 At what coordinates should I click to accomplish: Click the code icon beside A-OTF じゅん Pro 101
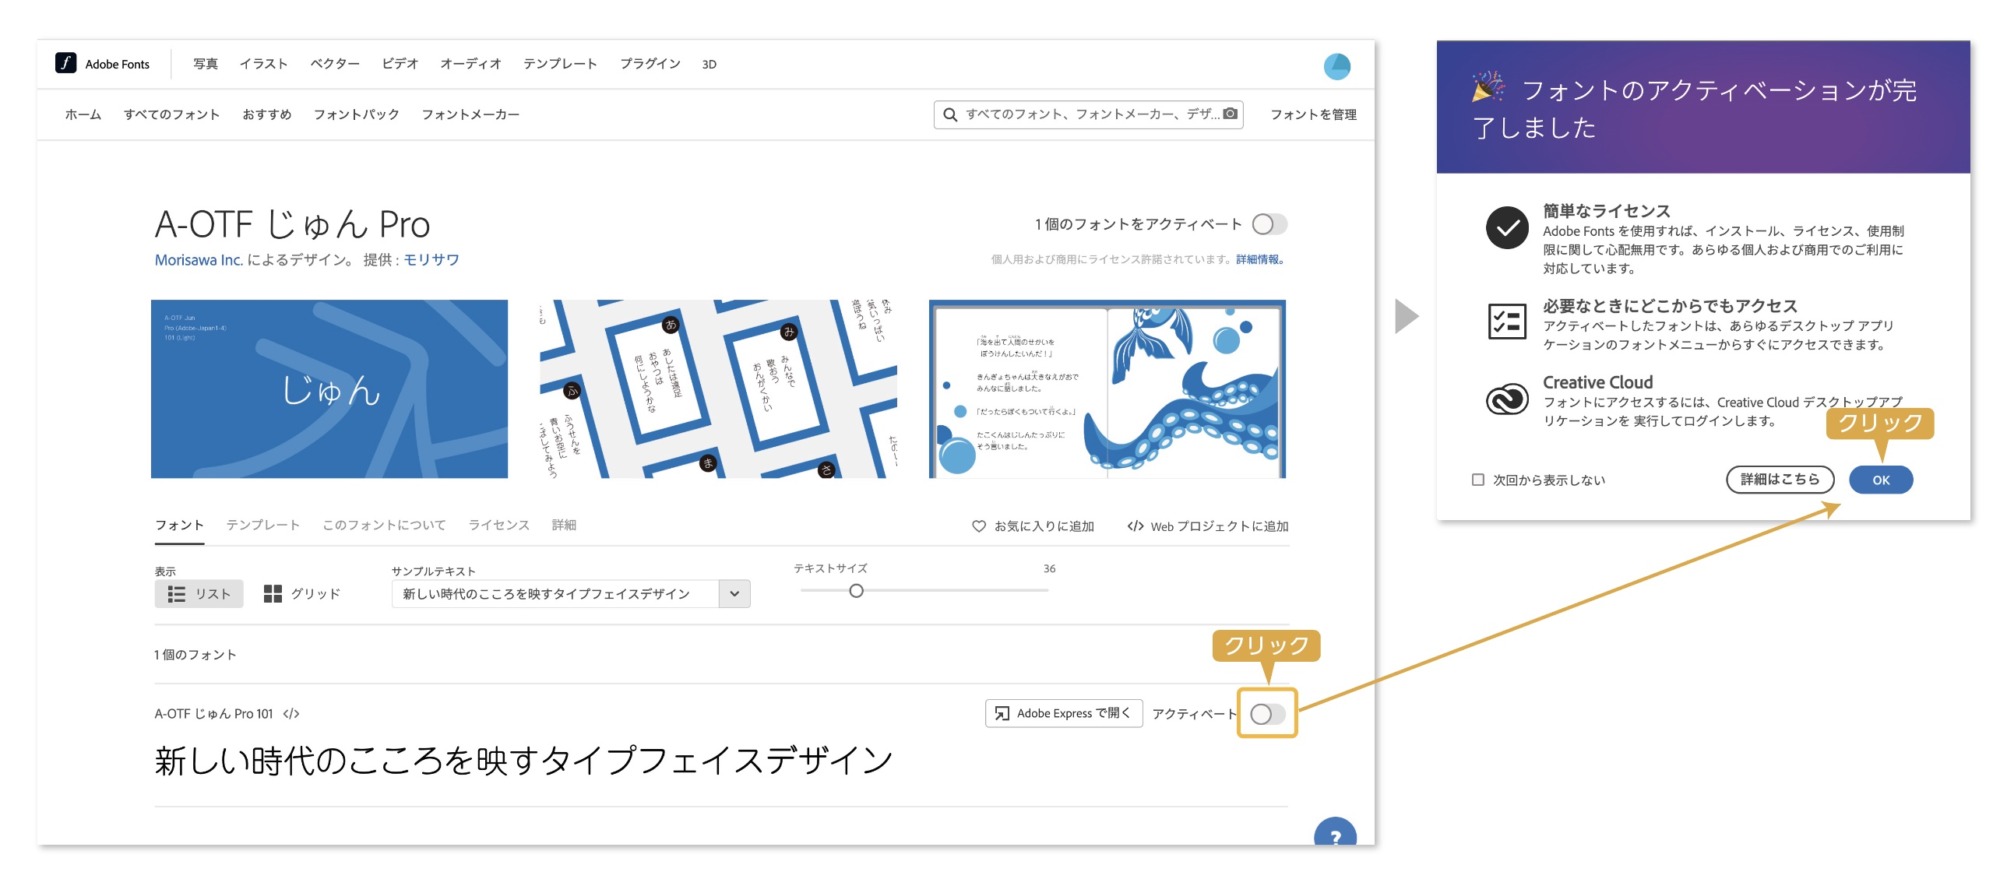click(291, 714)
